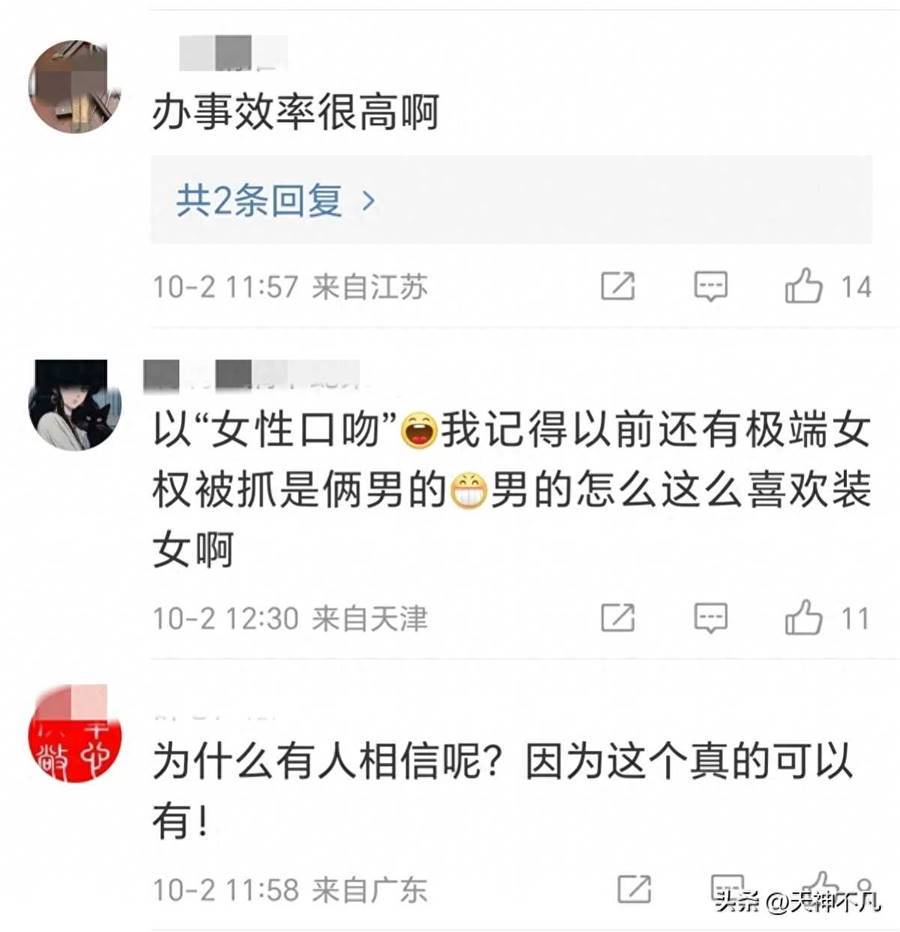Share the comment from 广东

(634, 889)
